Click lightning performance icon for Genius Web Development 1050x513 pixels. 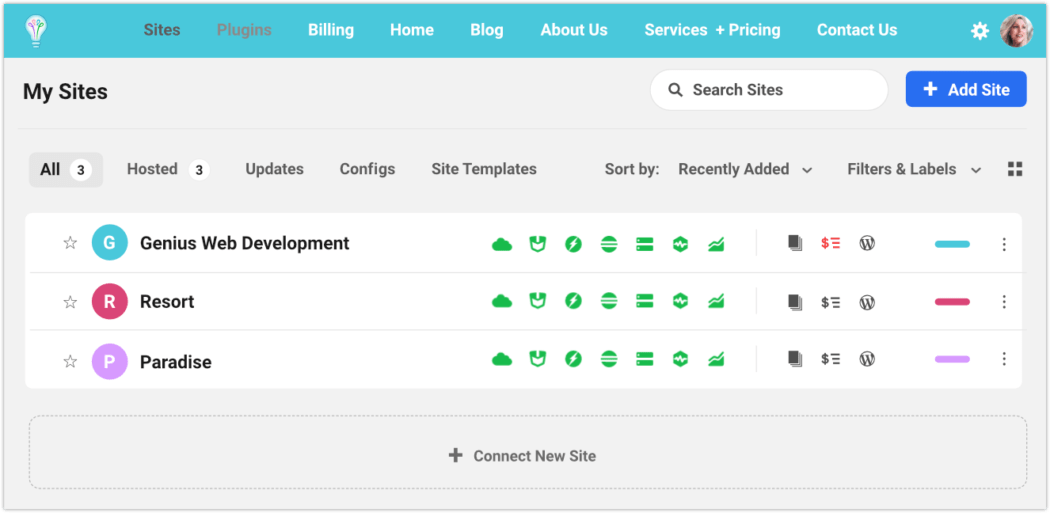coord(573,244)
